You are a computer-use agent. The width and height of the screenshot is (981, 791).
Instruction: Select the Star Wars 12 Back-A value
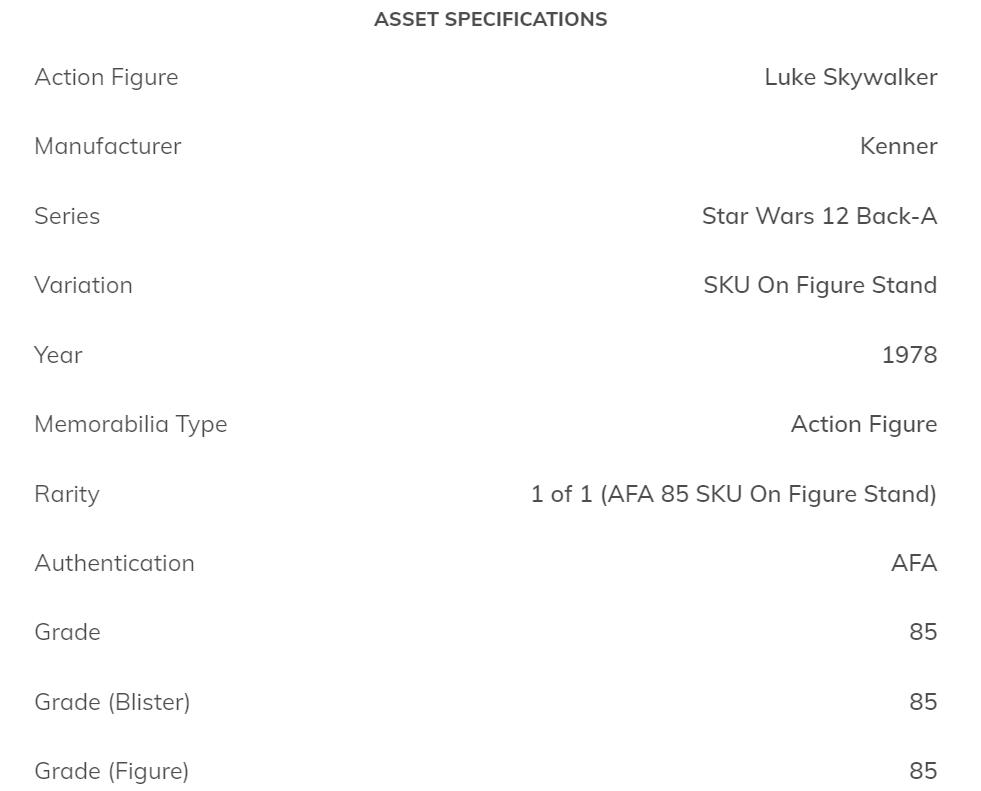819,216
